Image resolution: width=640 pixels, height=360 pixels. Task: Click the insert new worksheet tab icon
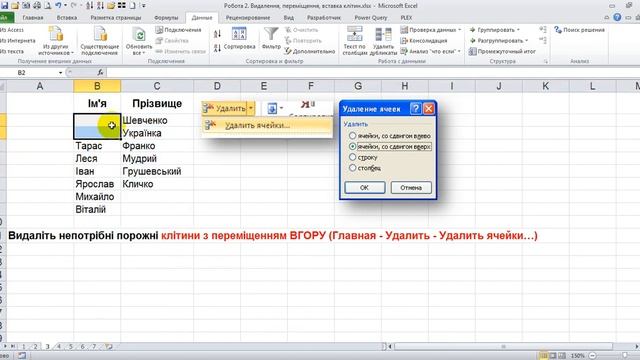click(109, 347)
